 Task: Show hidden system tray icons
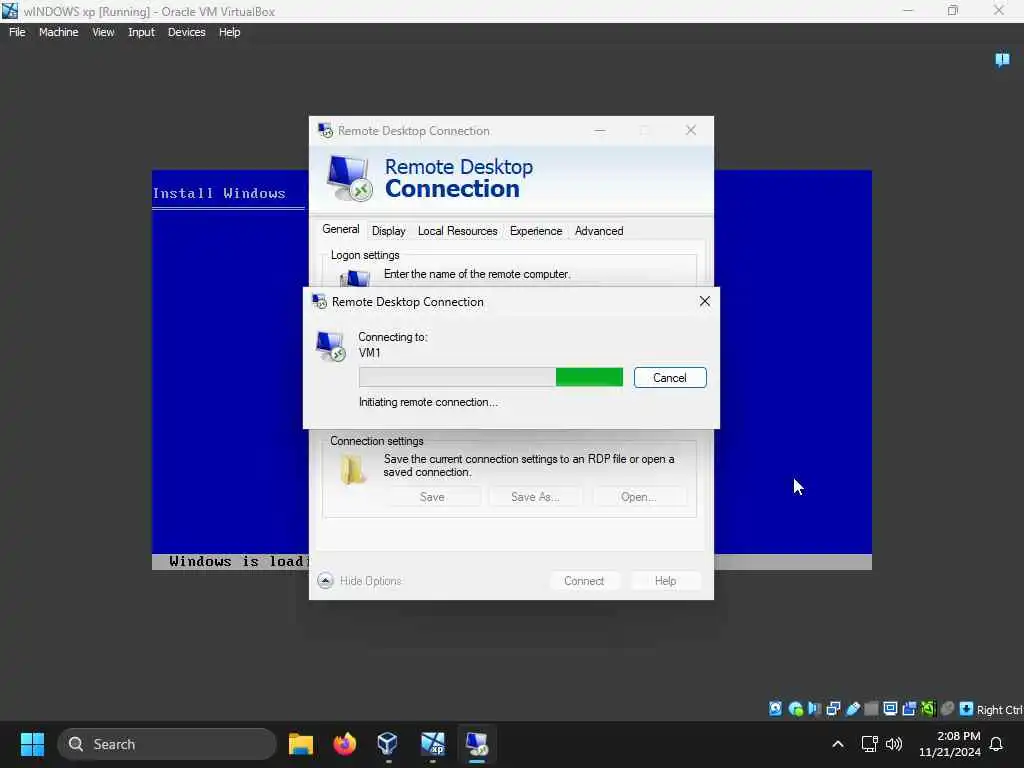[x=837, y=744]
